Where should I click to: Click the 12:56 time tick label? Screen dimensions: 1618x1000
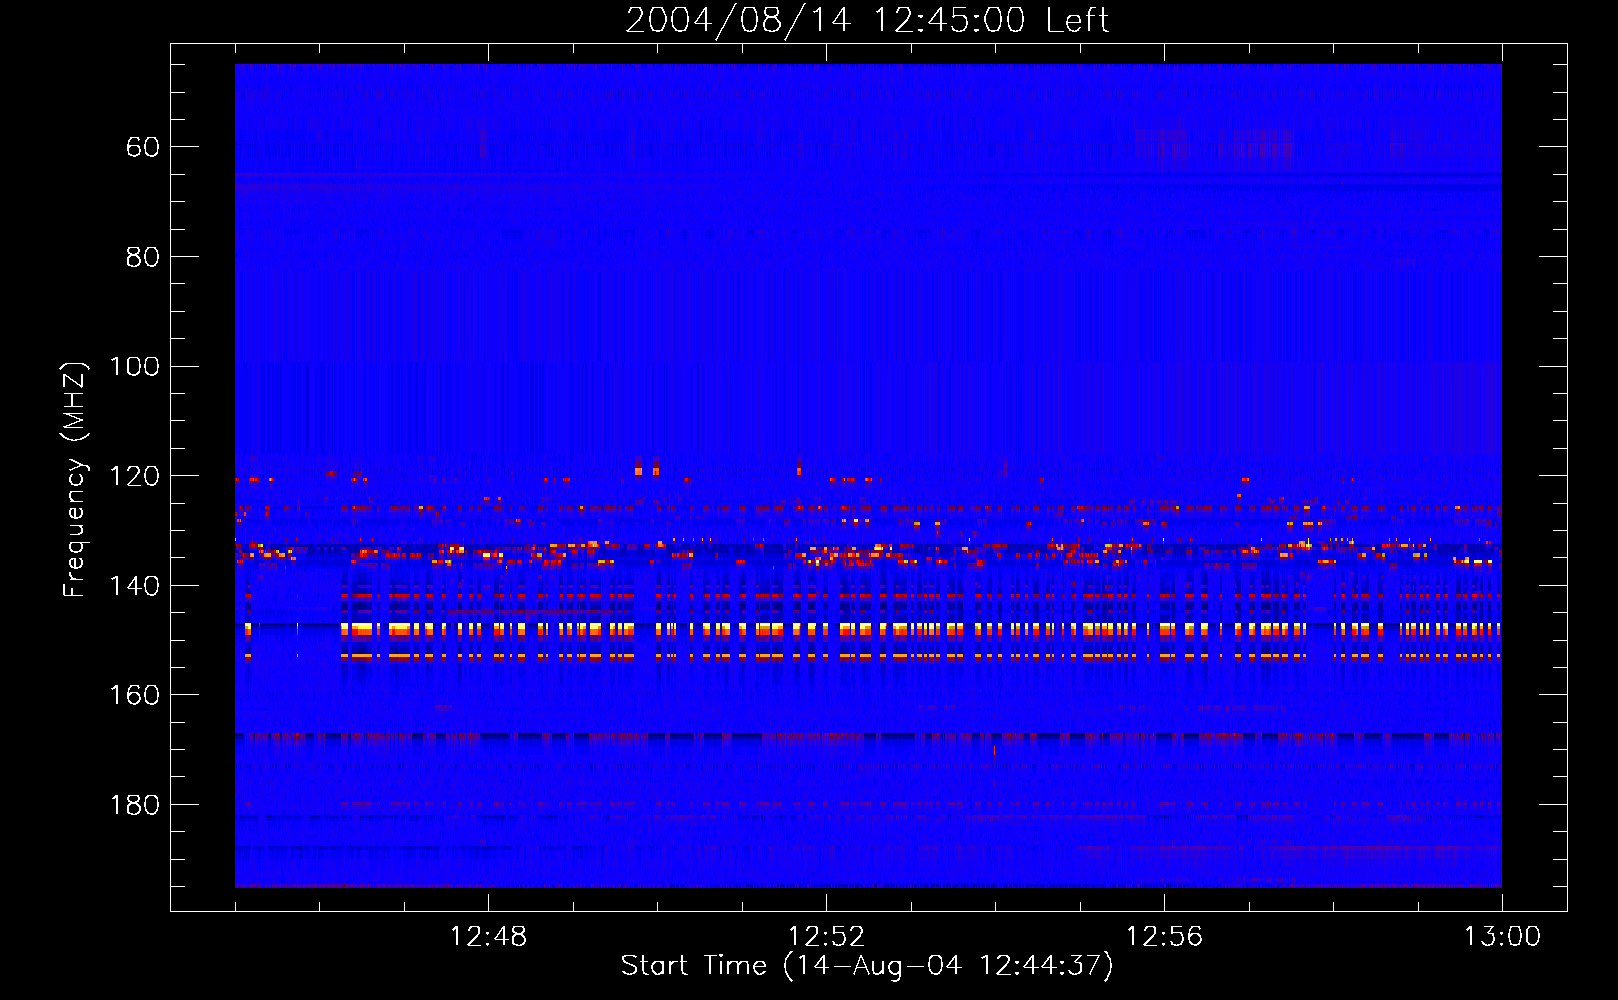point(1164,937)
